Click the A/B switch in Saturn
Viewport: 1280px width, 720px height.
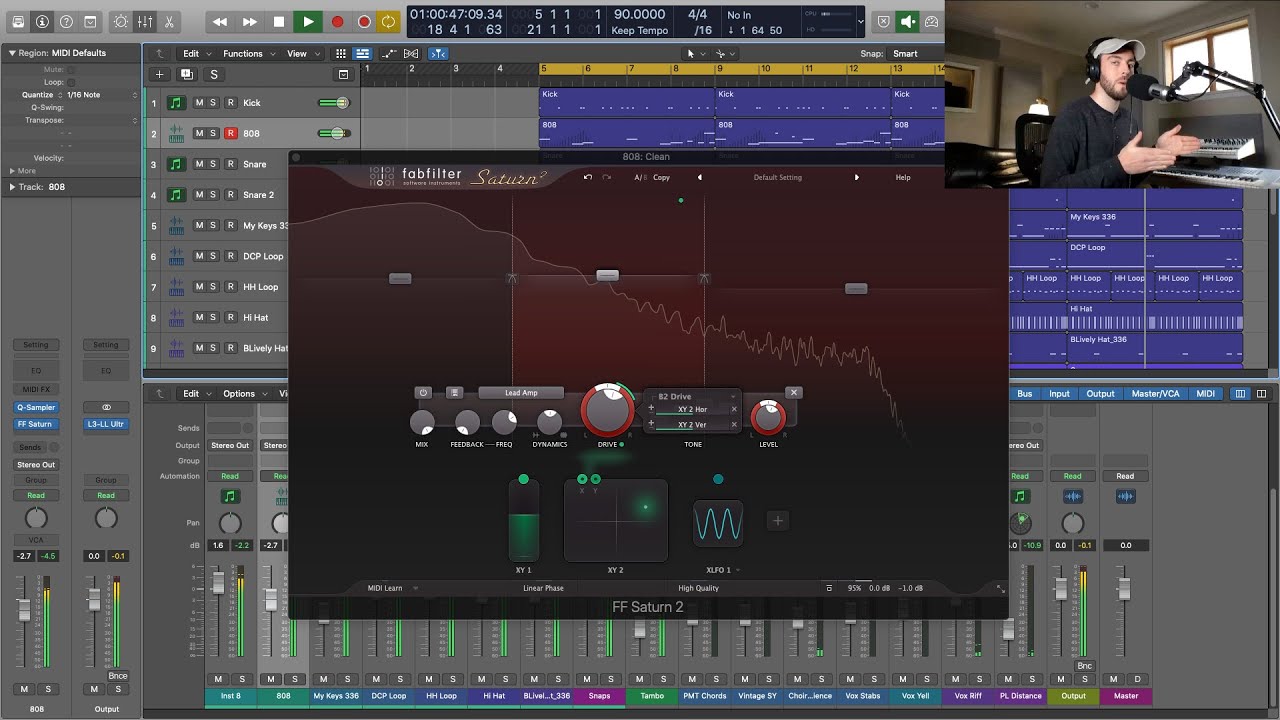click(640, 177)
